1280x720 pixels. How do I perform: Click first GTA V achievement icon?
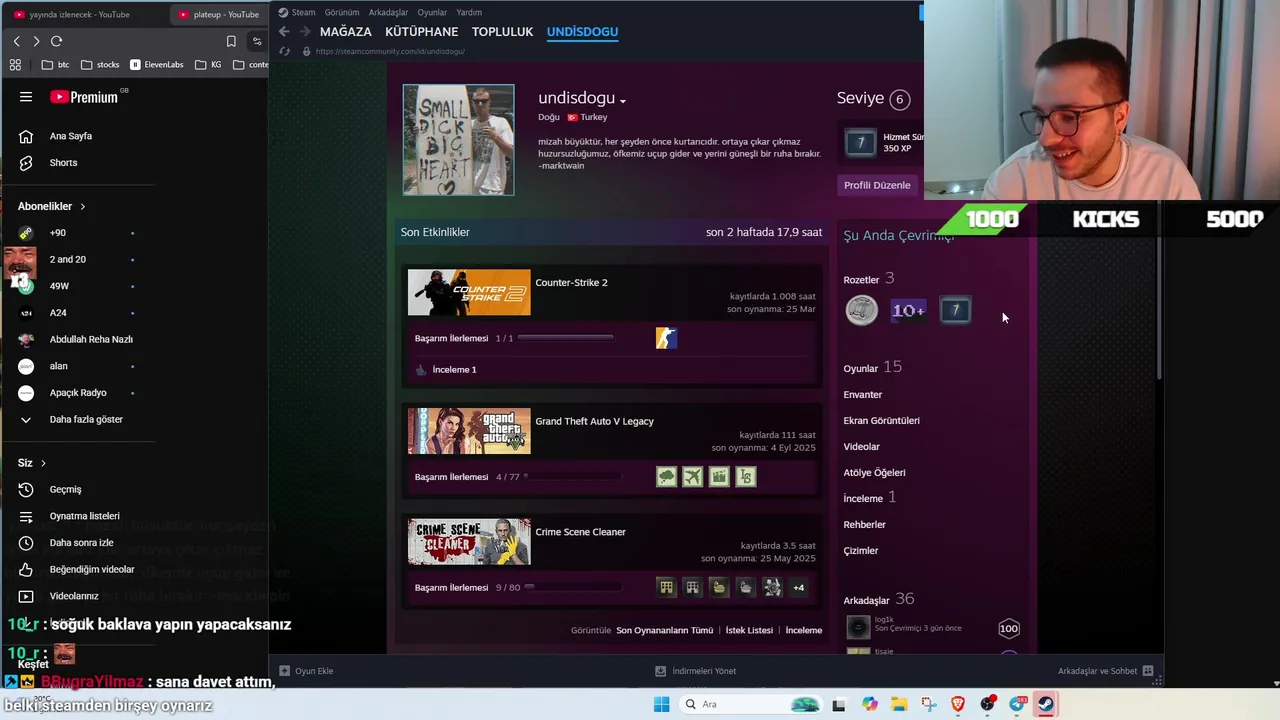point(667,477)
